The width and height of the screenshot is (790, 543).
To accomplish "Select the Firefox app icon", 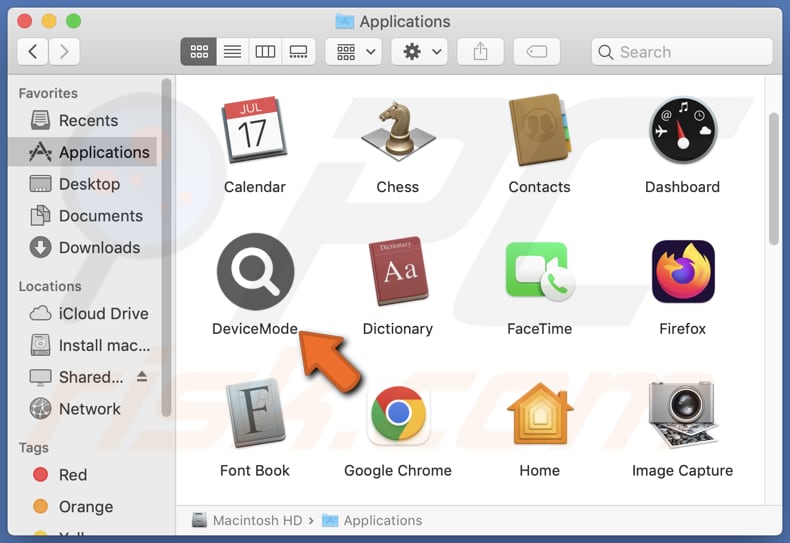I will tap(683, 272).
